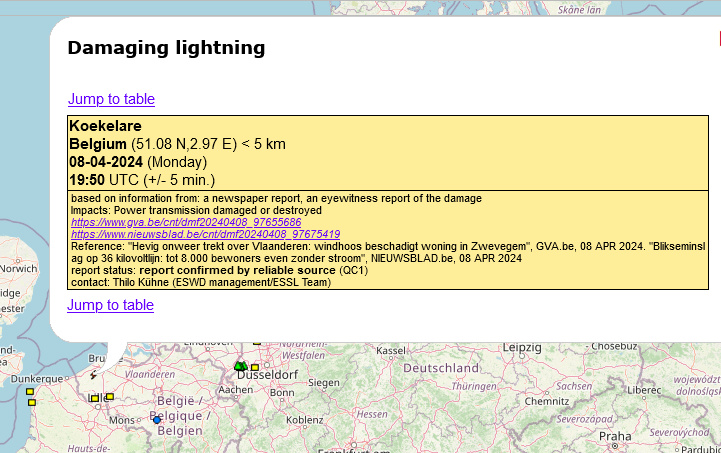Click the time "19:50 UTC"
This screenshot has width=721, height=453.
coord(104,180)
